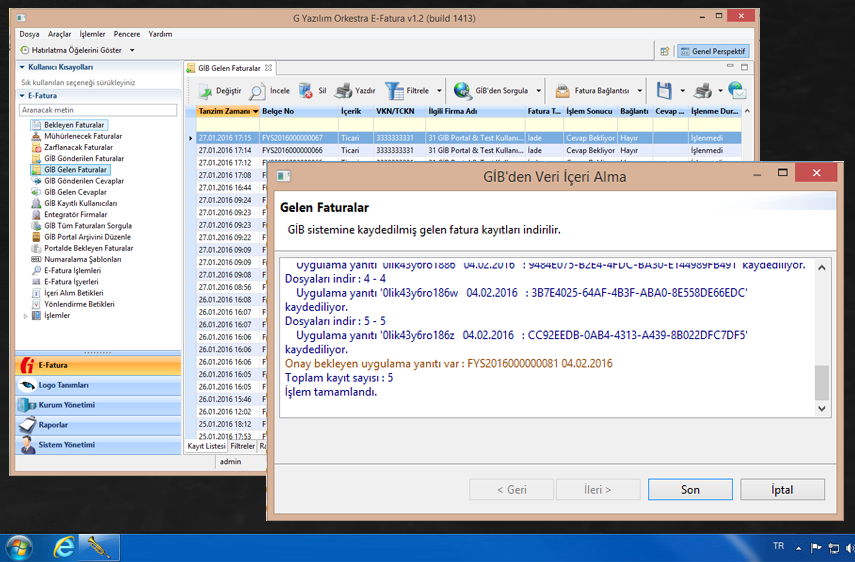Click the Son button in the dialog
The height and width of the screenshot is (562, 855).
pos(690,490)
